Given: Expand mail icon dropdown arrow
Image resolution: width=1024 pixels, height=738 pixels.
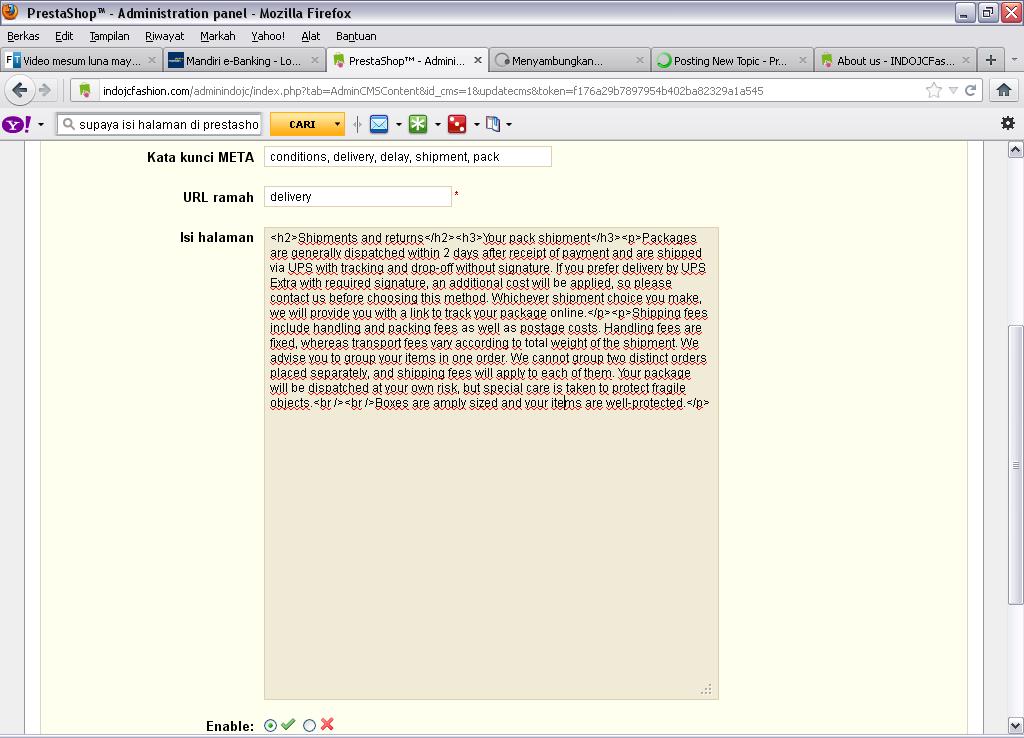Looking at the screenshot, I should pos(398,124).
